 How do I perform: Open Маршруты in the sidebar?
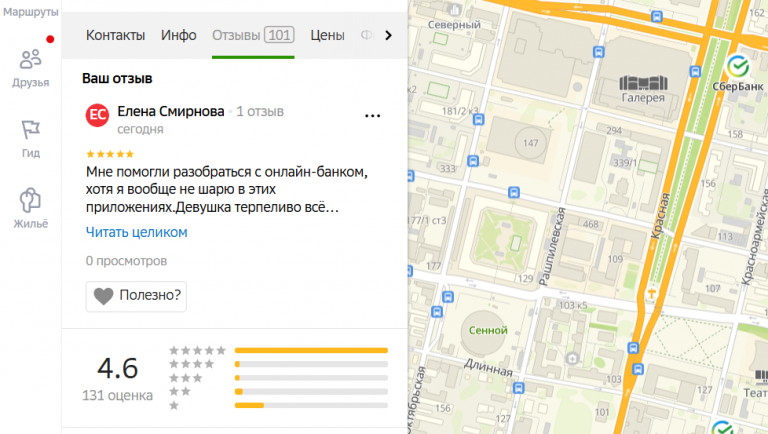click(x=30, y=11)
